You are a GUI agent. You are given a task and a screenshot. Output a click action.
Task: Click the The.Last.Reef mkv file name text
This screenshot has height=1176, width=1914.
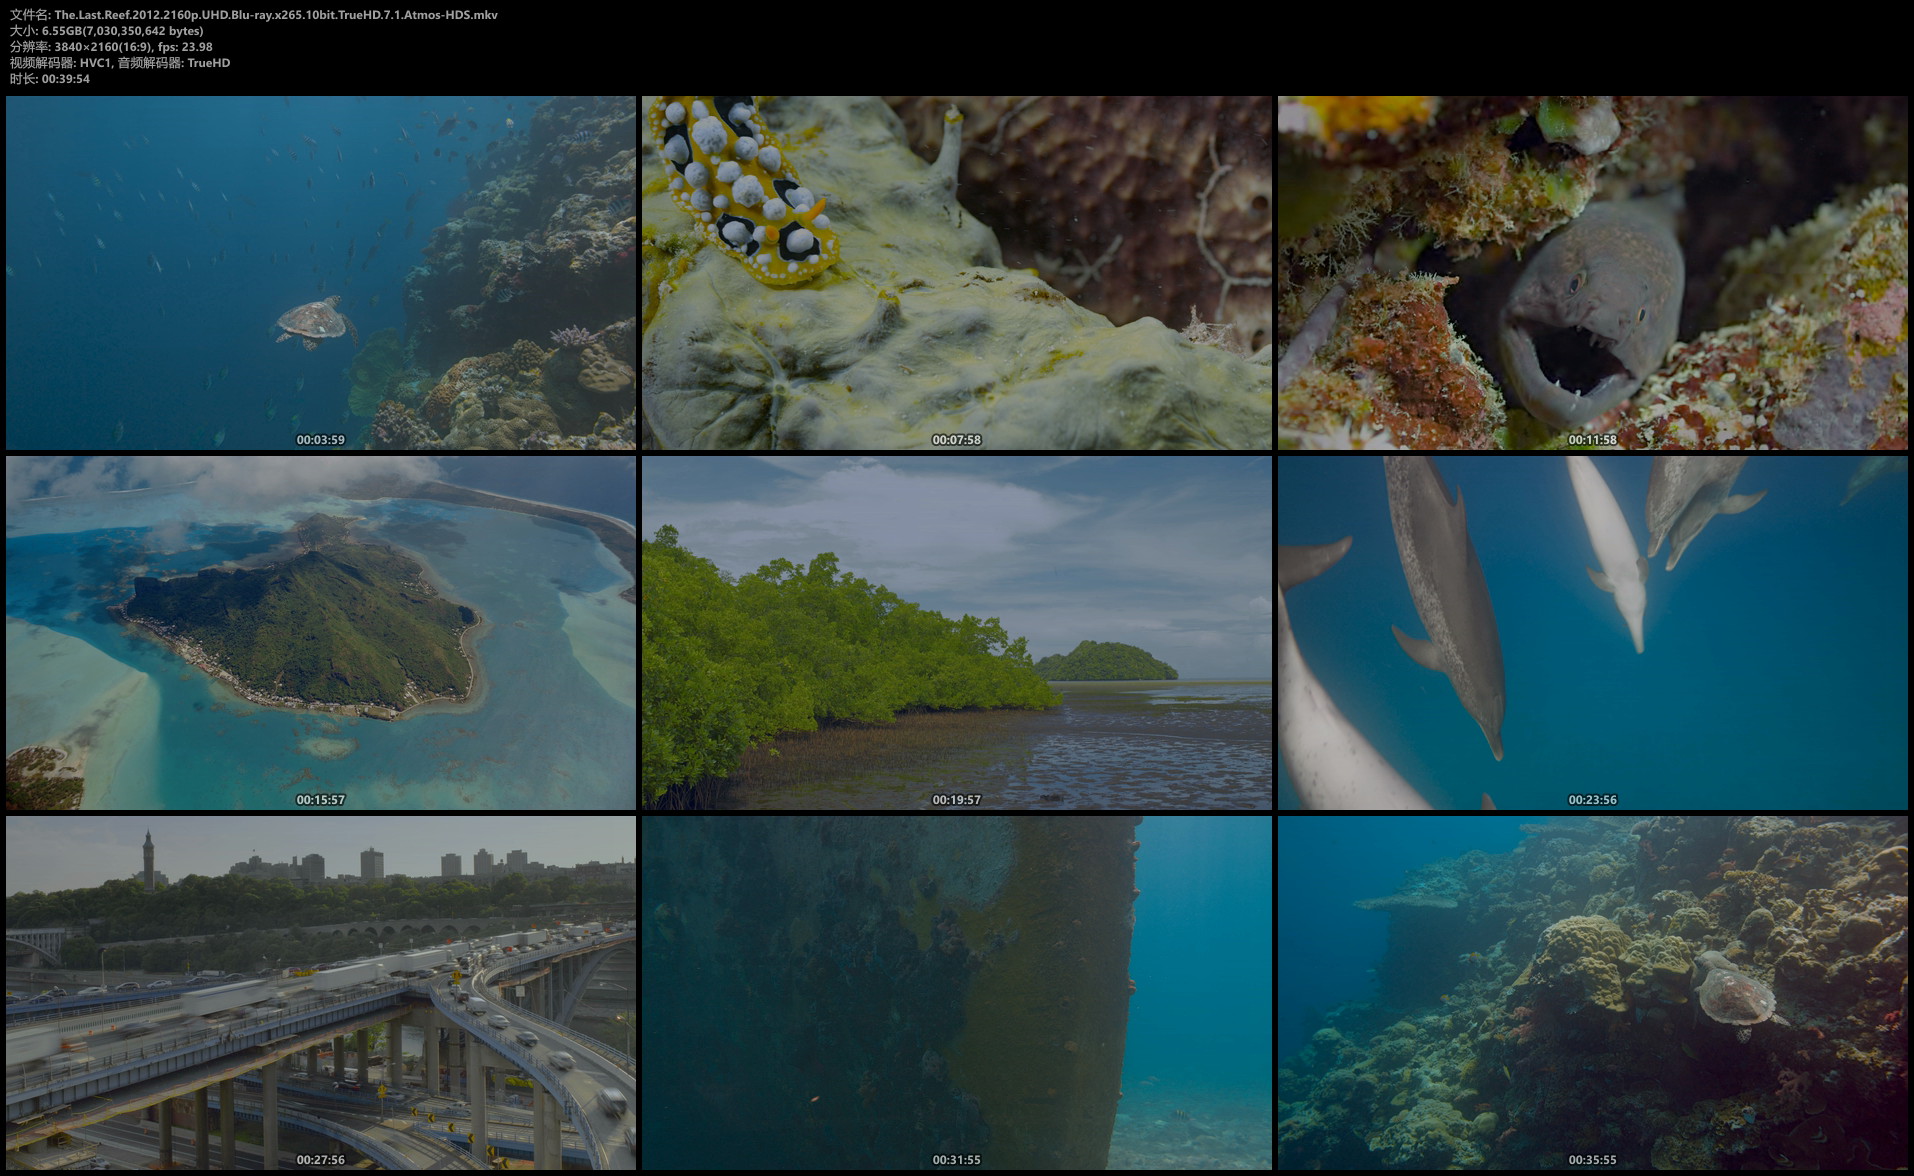(275, 15)
